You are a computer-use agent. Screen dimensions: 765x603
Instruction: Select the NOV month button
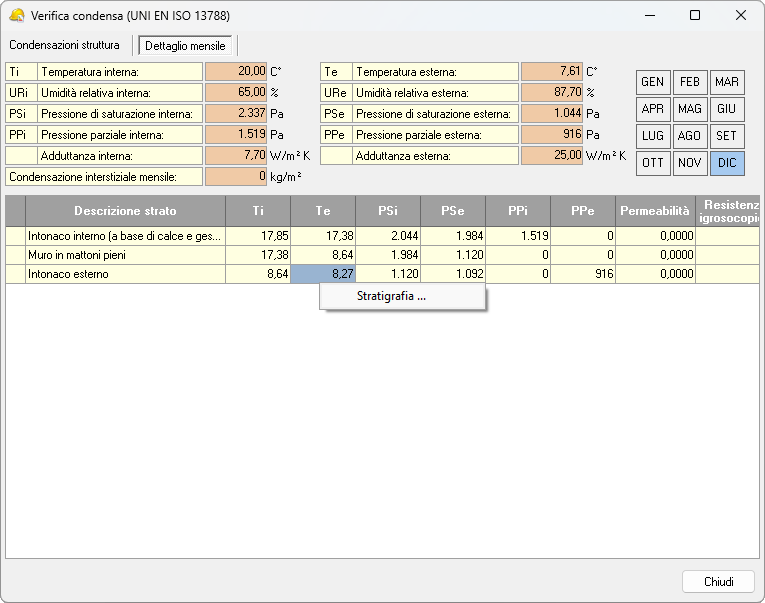[690, 163]
